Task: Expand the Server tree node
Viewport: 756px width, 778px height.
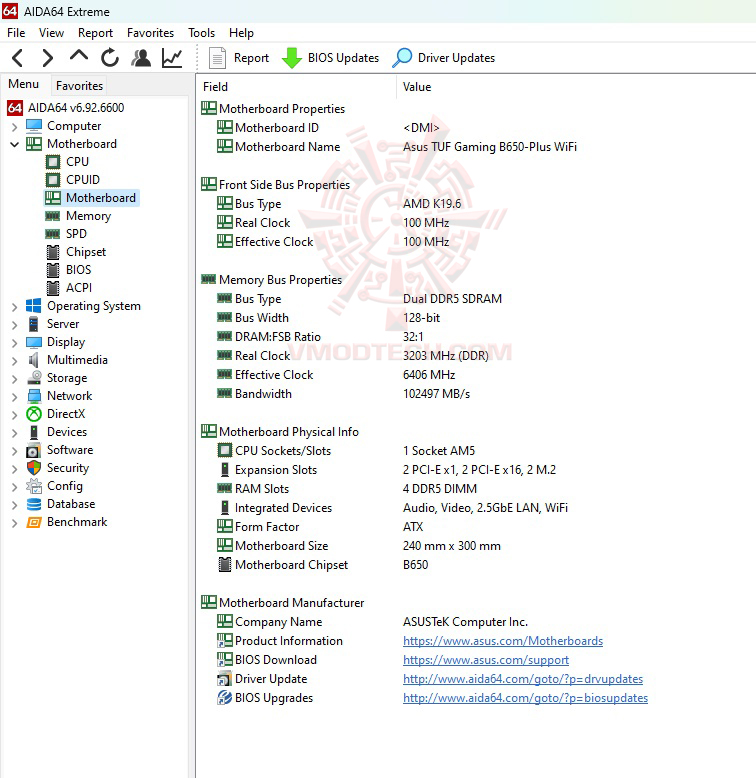Action: point(14,324)
